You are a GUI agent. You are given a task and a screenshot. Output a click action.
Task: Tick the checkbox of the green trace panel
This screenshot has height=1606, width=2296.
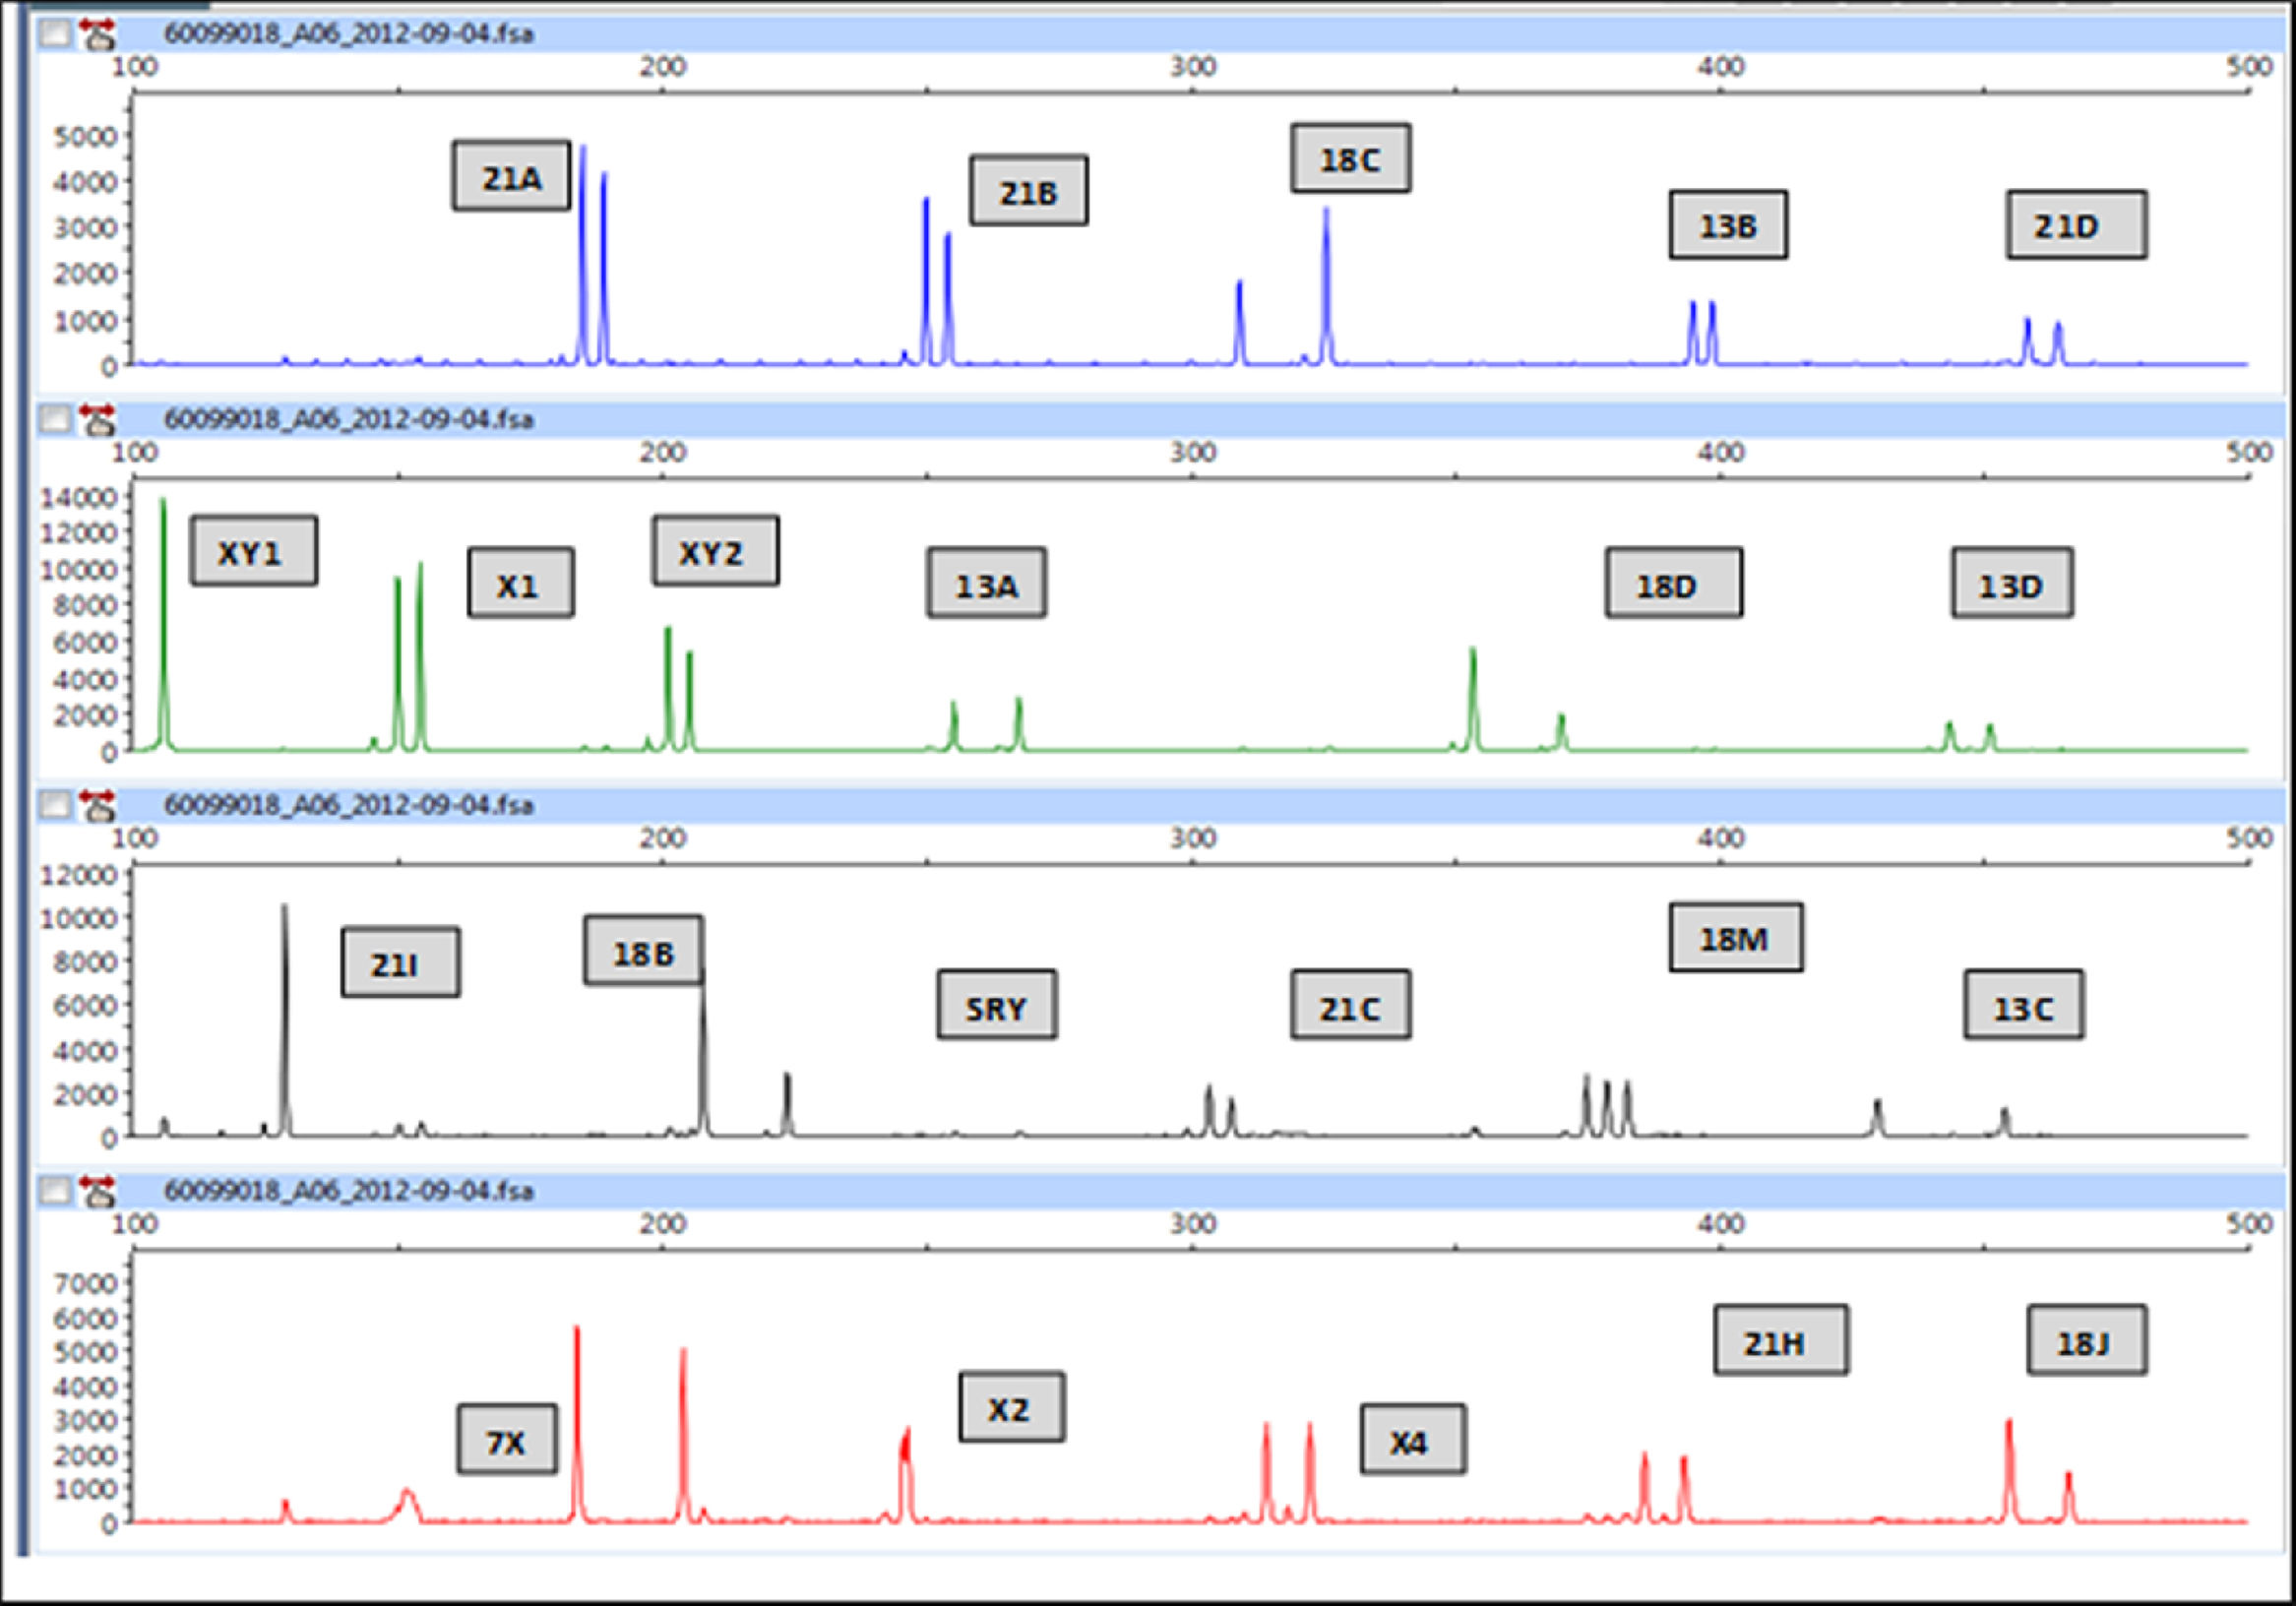(x=55, y=419)
